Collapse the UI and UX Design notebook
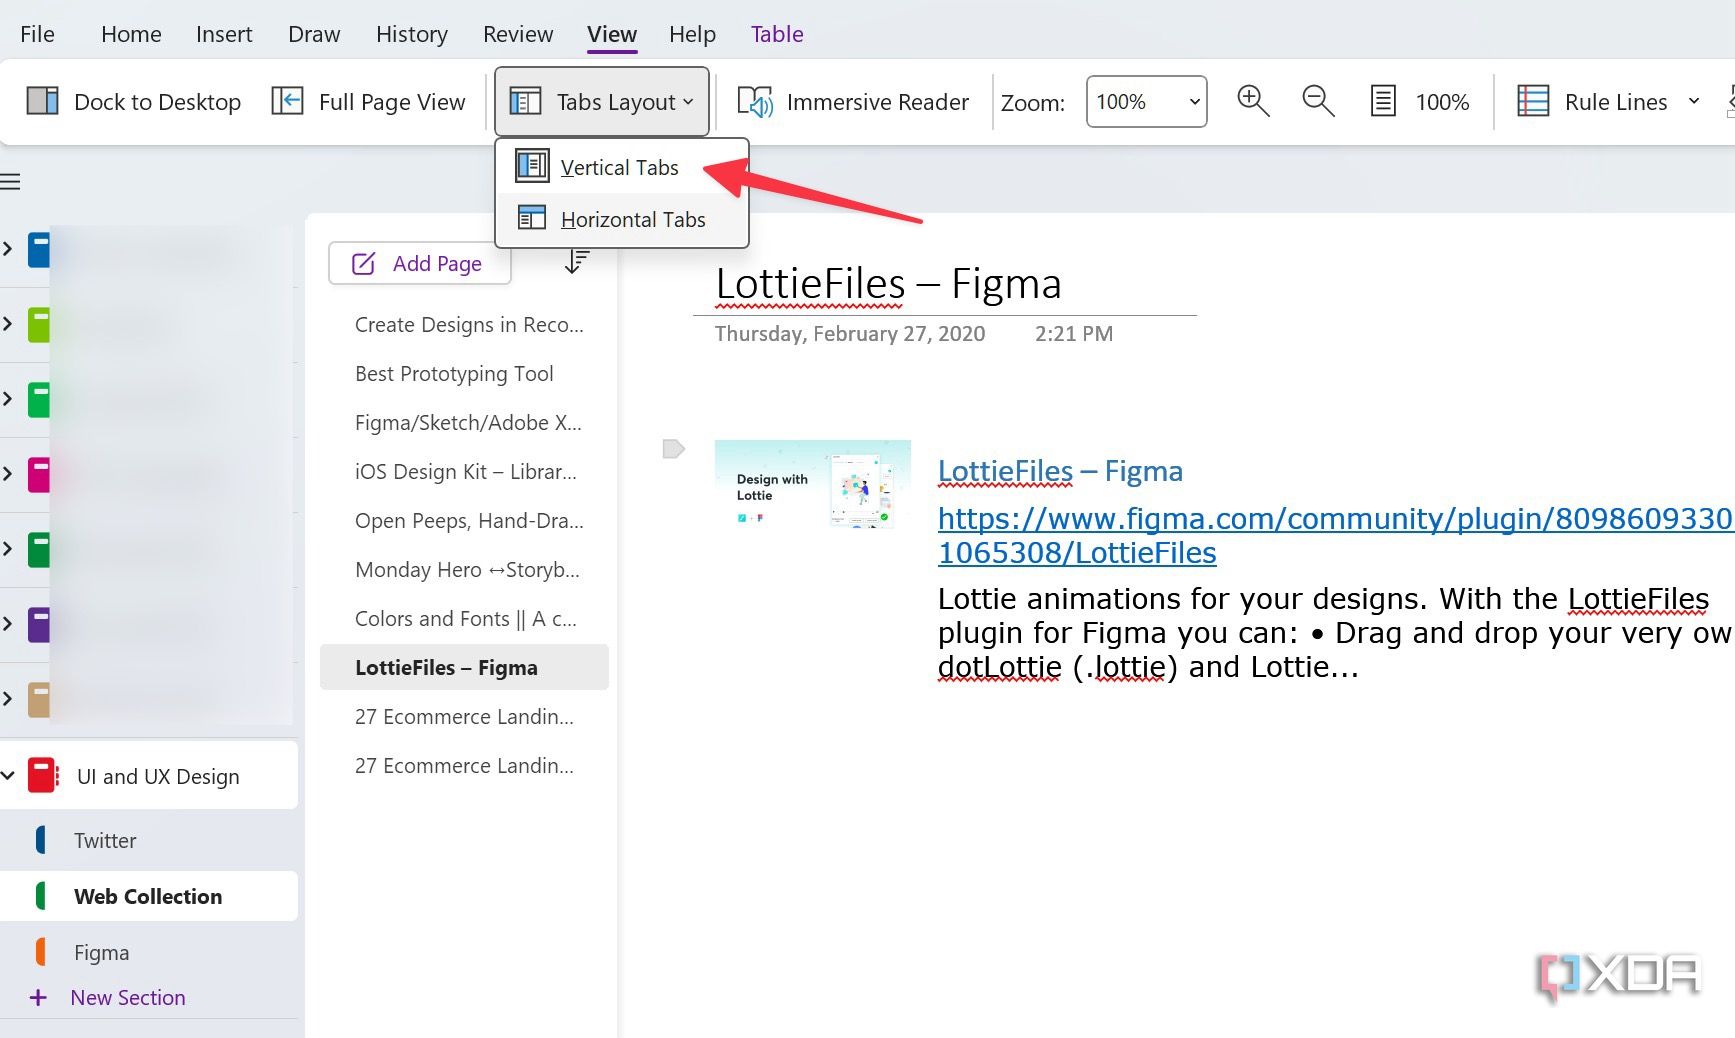 (x=9, y=775)
